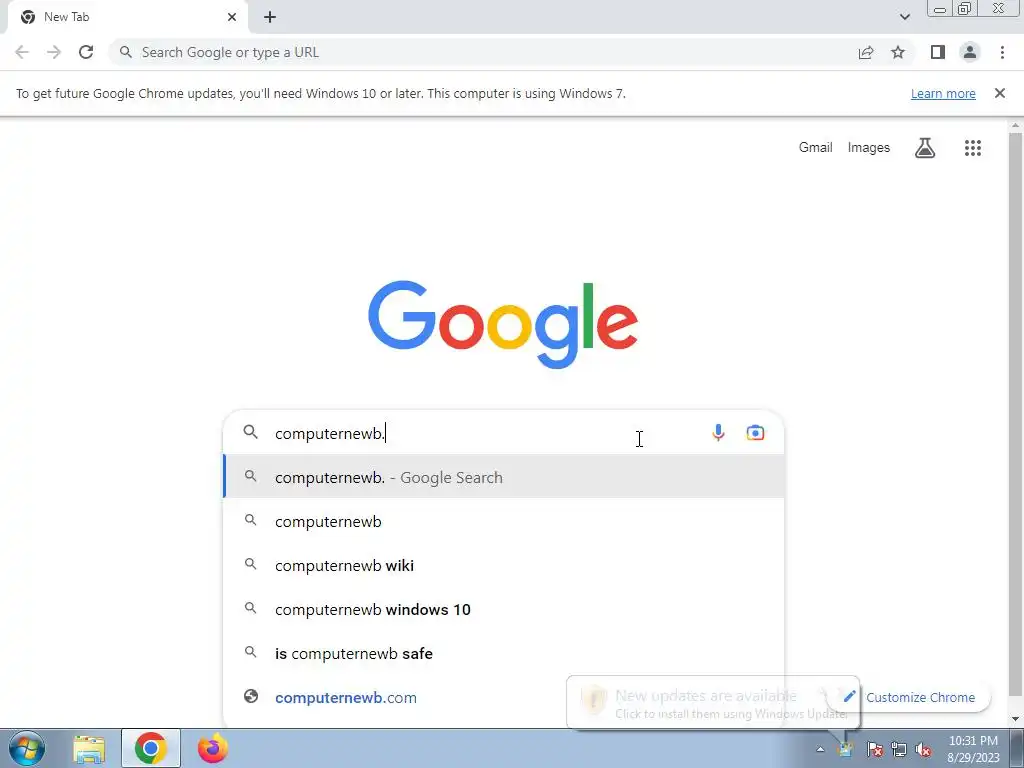Select the New Tab browser tab
1024x768 pixels.
pyautogui.click(x=128, y=17)
